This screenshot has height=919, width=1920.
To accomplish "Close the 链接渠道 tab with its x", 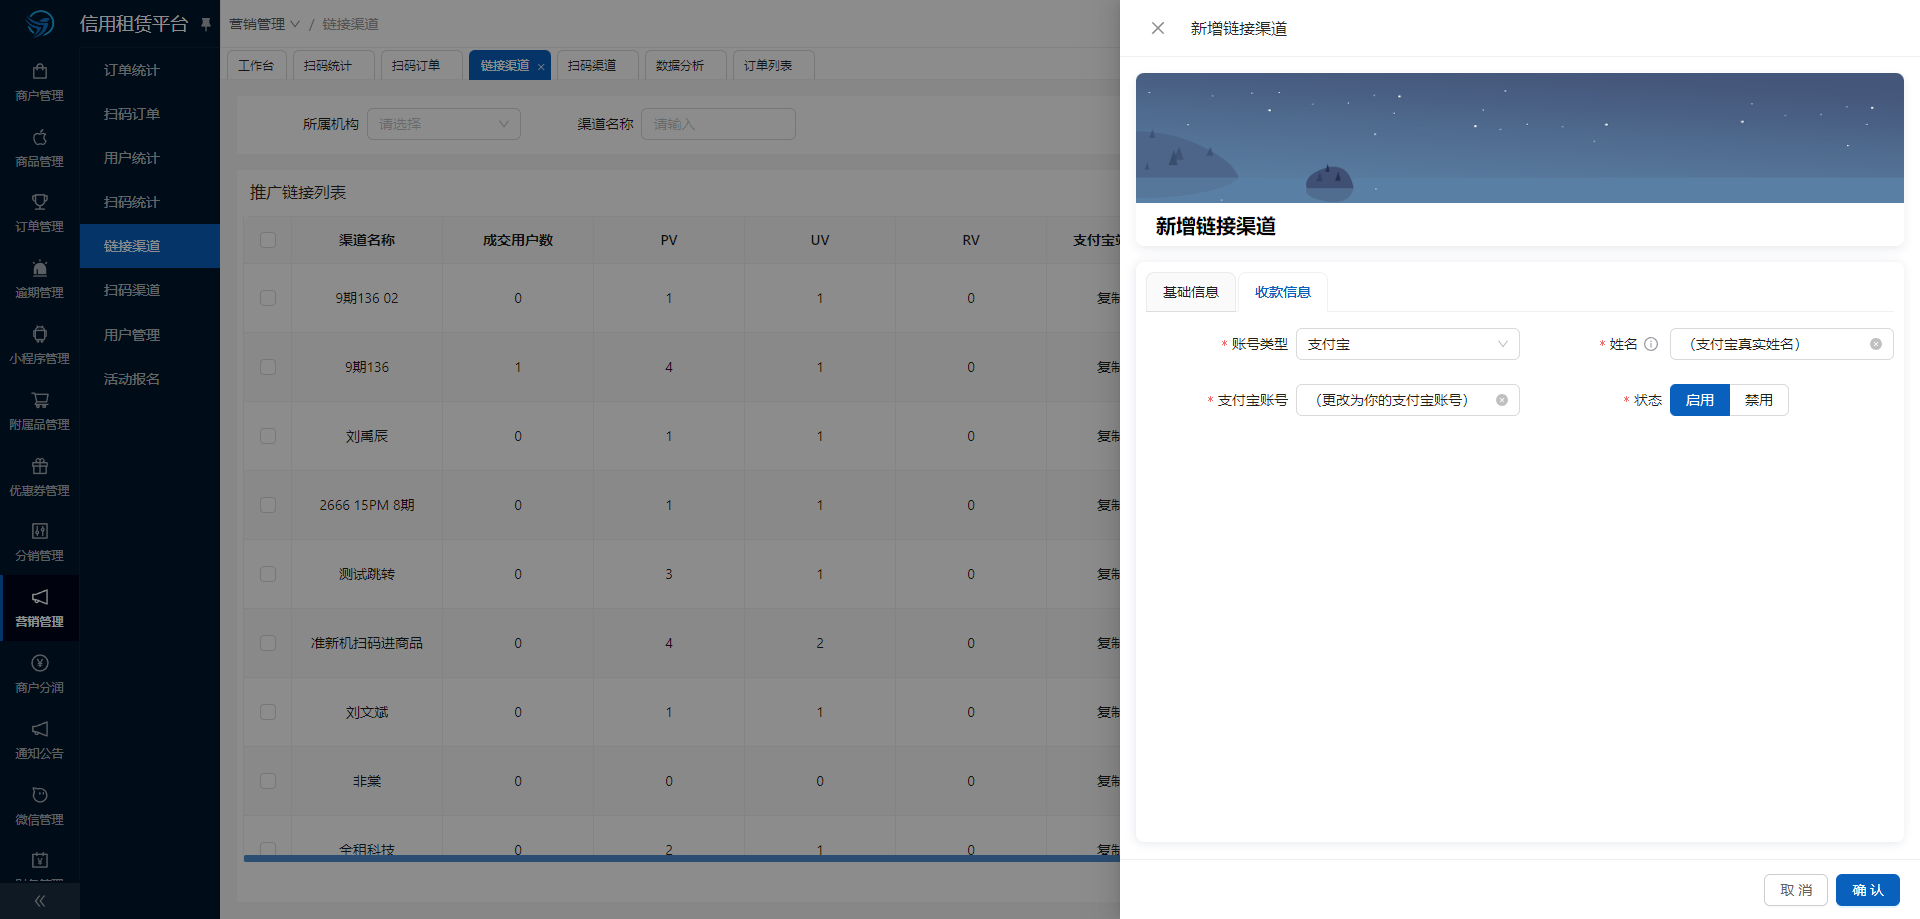I will pos(541,67).
